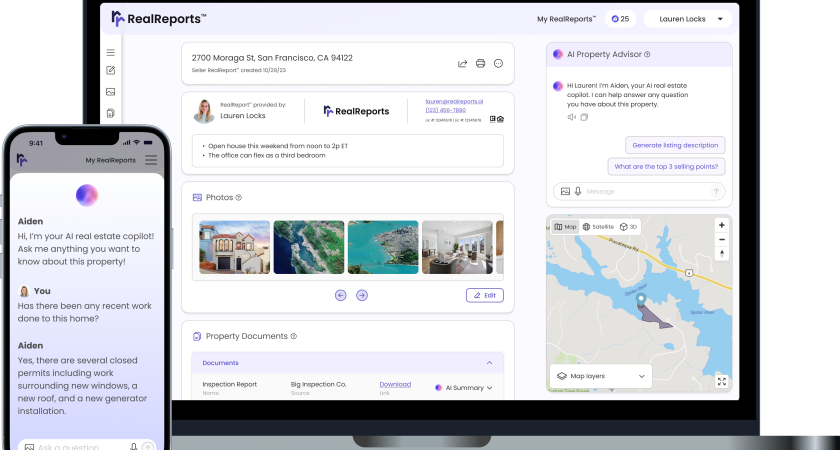Download the Inspection Report
This screenshot has width=840, height=450.
[395, 385]
